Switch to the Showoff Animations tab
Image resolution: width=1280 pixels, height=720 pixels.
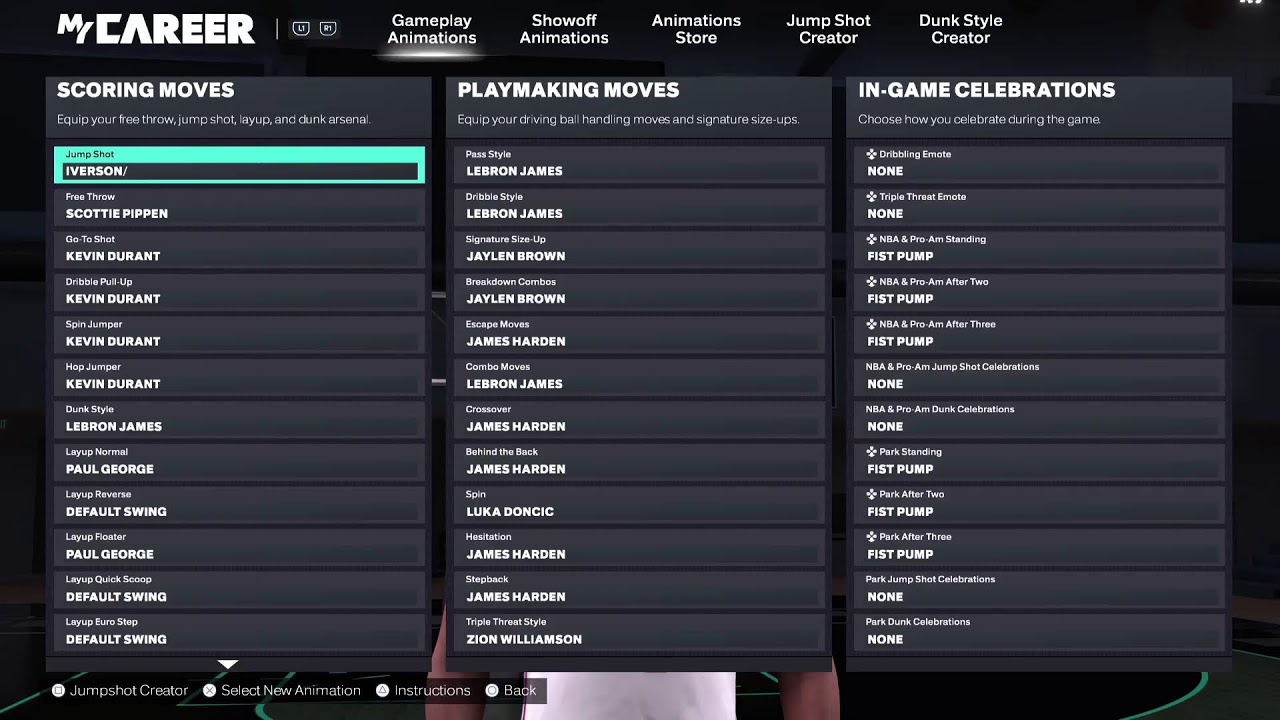(x=564, y=29)
